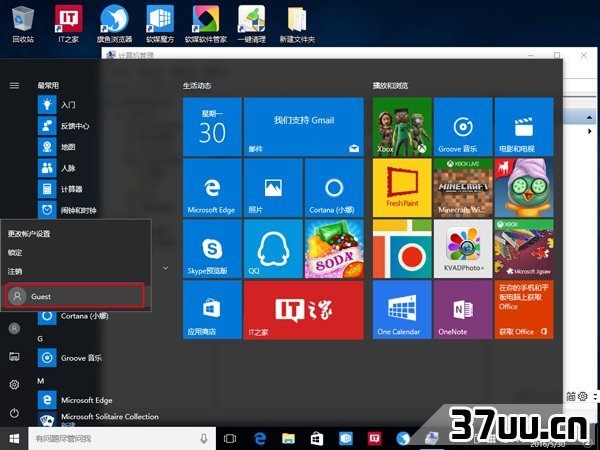
Task: Click the Windows Start button
Action: point(14,439)
